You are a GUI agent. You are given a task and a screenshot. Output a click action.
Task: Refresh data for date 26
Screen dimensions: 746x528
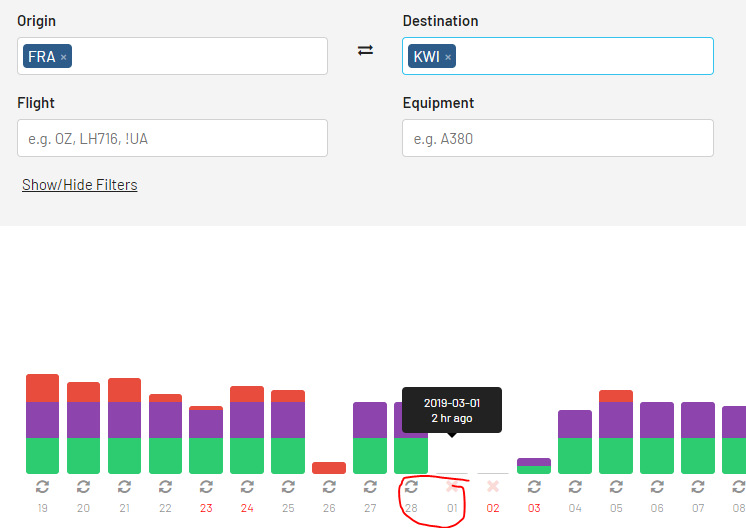coord(329,486)
